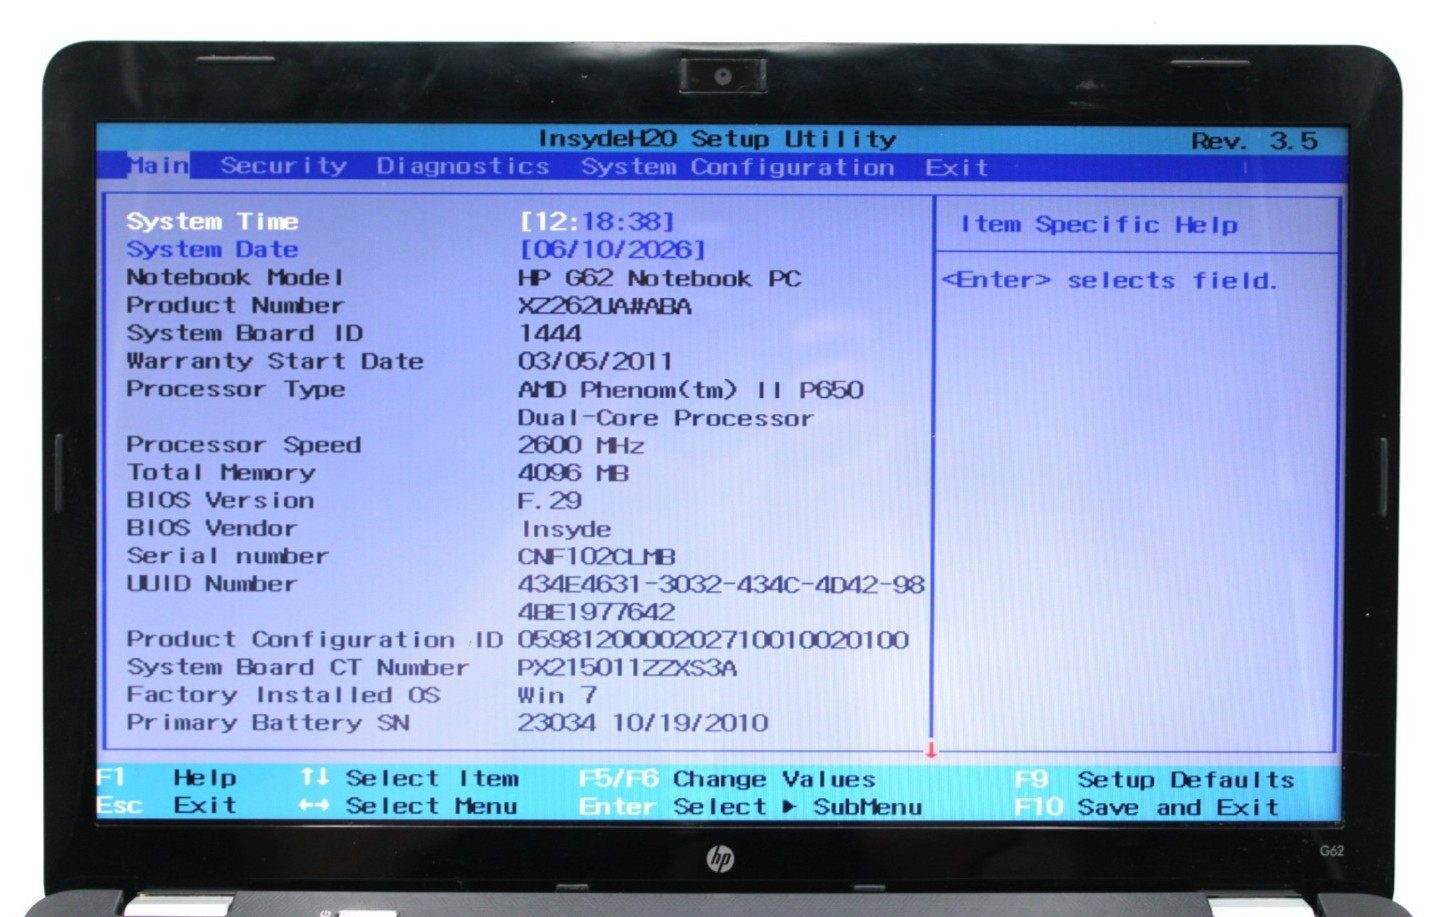Click battery SN 23034 10/19/2010
The width and height of the screenshot is (1445, 917).
(643, 723)
